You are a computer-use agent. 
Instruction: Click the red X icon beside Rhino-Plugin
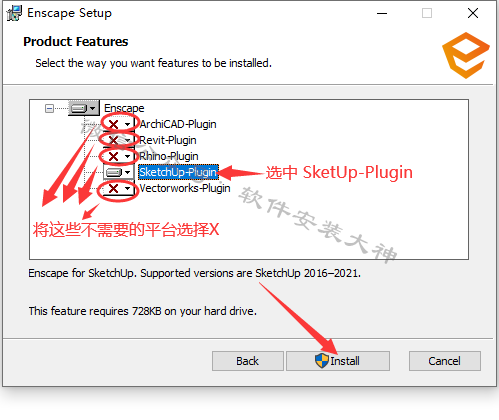click(113, 156)
